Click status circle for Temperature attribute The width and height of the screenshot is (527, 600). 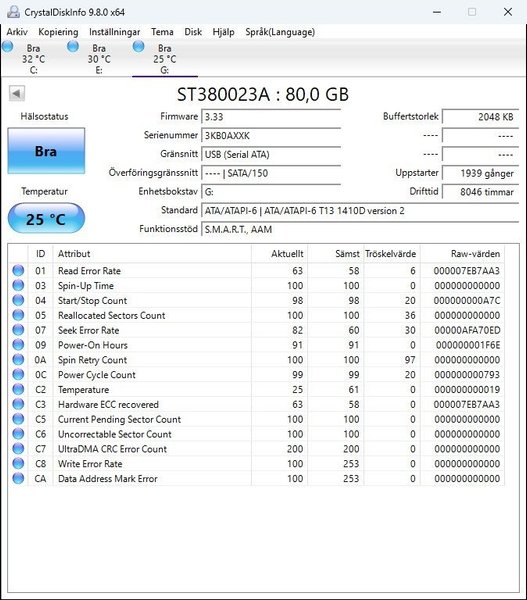18,389
